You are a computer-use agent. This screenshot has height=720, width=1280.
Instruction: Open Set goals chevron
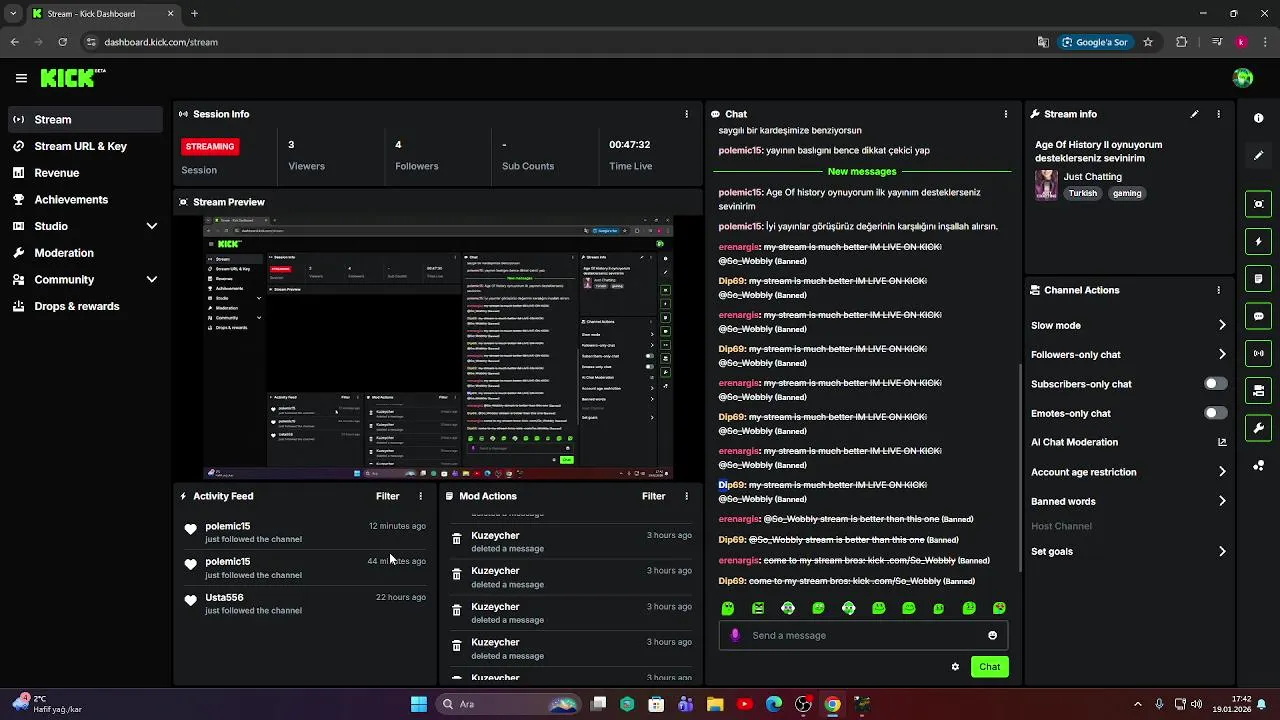click(x=1222, y=551)
